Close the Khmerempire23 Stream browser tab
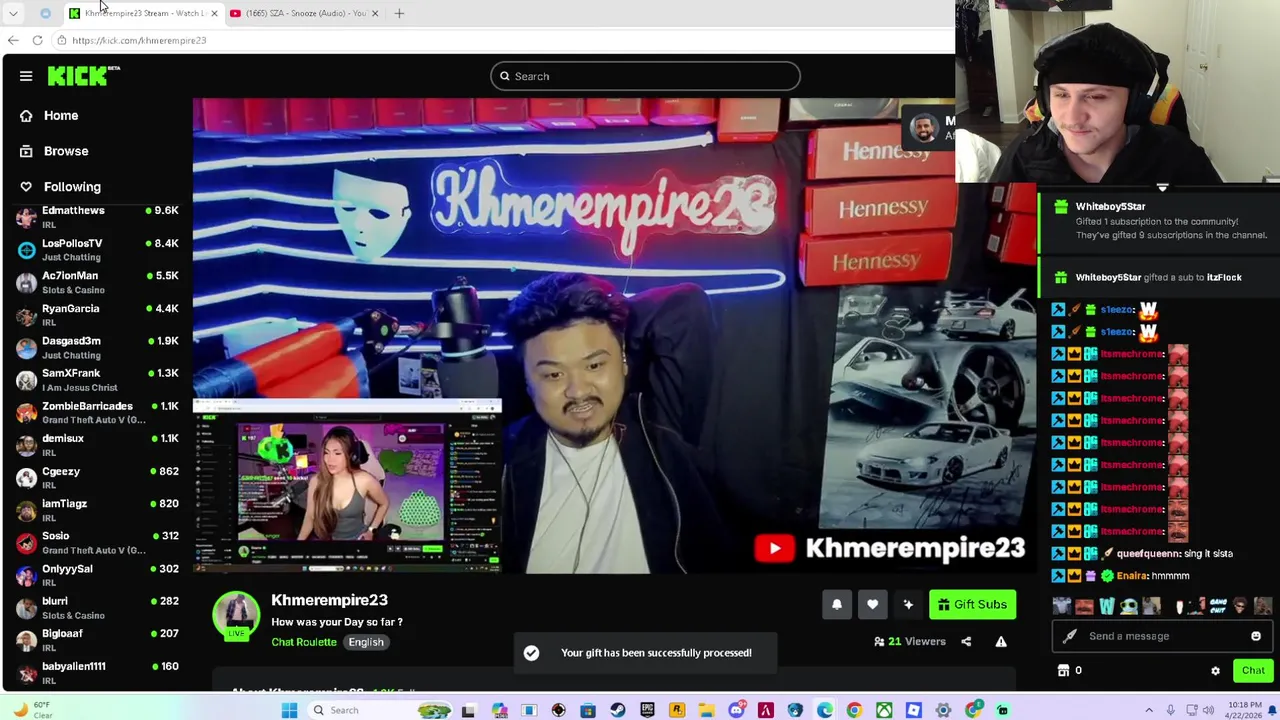The width and height of the screenshot is (1280, 720). (214, 13)
